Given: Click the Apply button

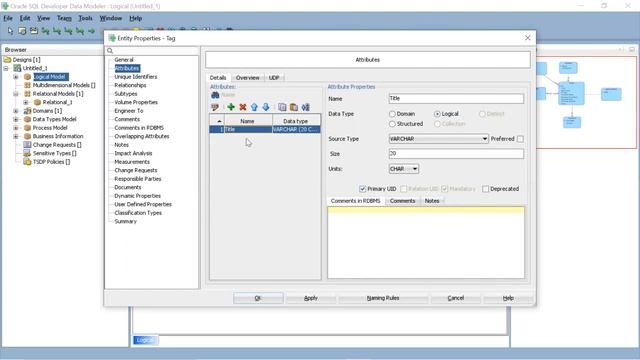Looking at the screenshot, I should click(311, 298).
